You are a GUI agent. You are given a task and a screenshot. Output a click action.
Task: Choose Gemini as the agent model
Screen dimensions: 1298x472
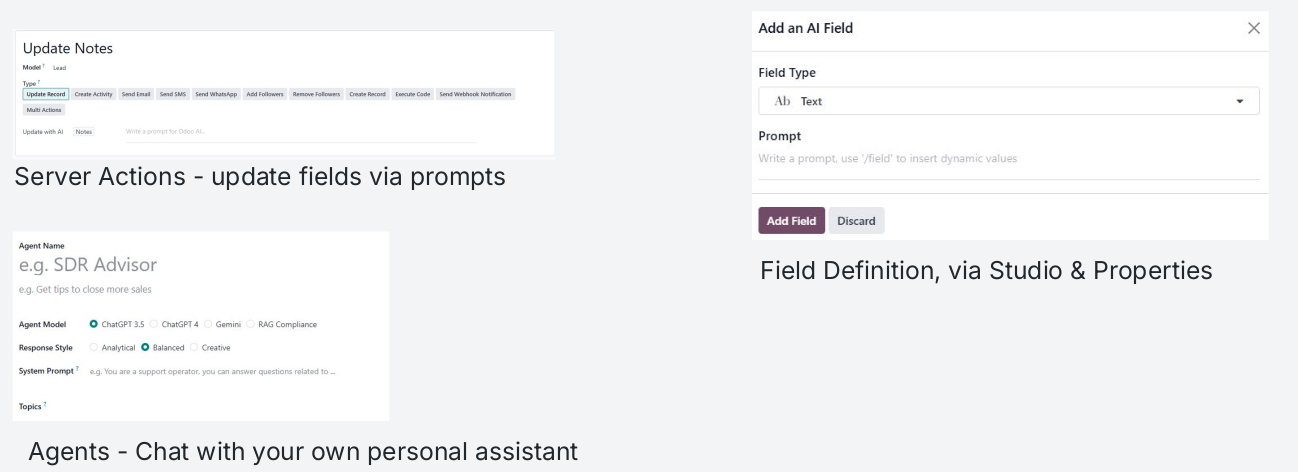point(208,324)
